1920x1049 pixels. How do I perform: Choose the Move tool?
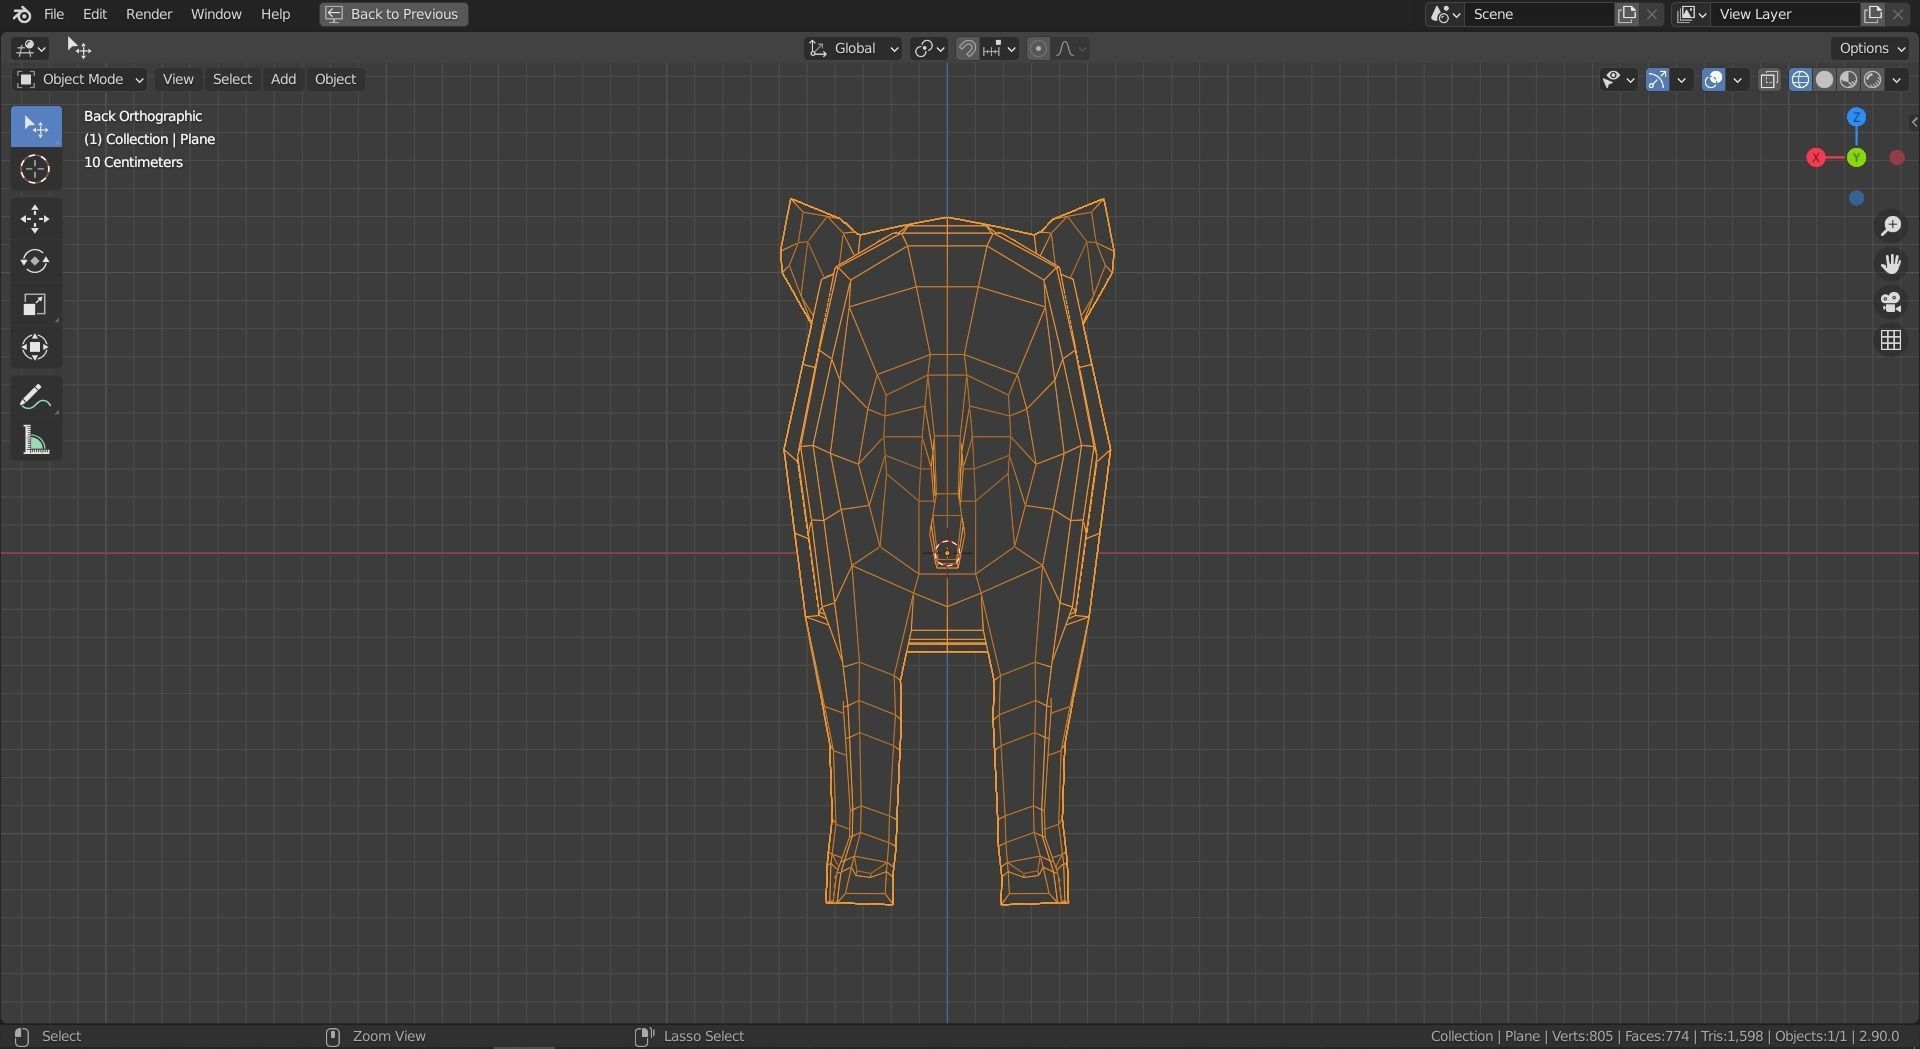(x=36, y=219)
